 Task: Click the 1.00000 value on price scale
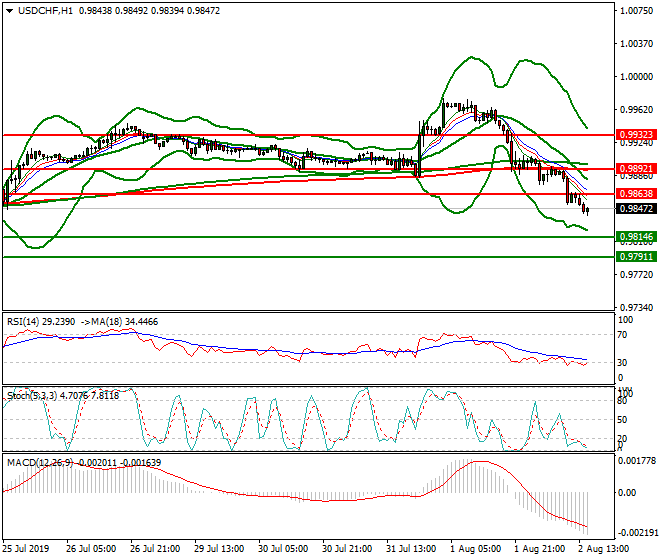click(636, 76)
